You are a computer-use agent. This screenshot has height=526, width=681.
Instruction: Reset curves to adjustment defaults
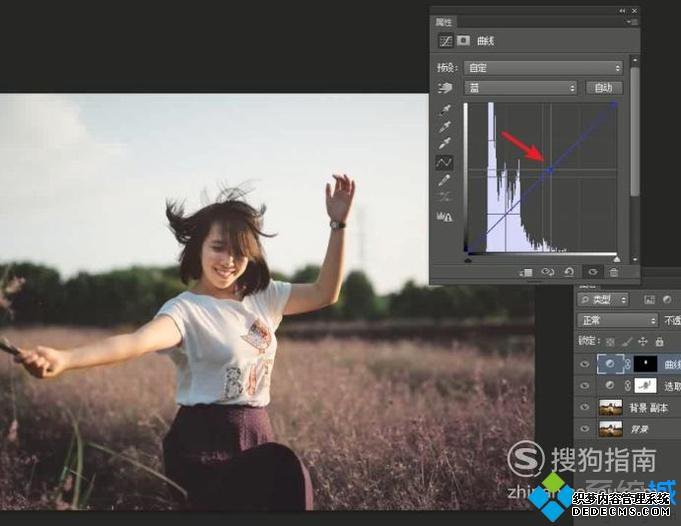point(571,271)
